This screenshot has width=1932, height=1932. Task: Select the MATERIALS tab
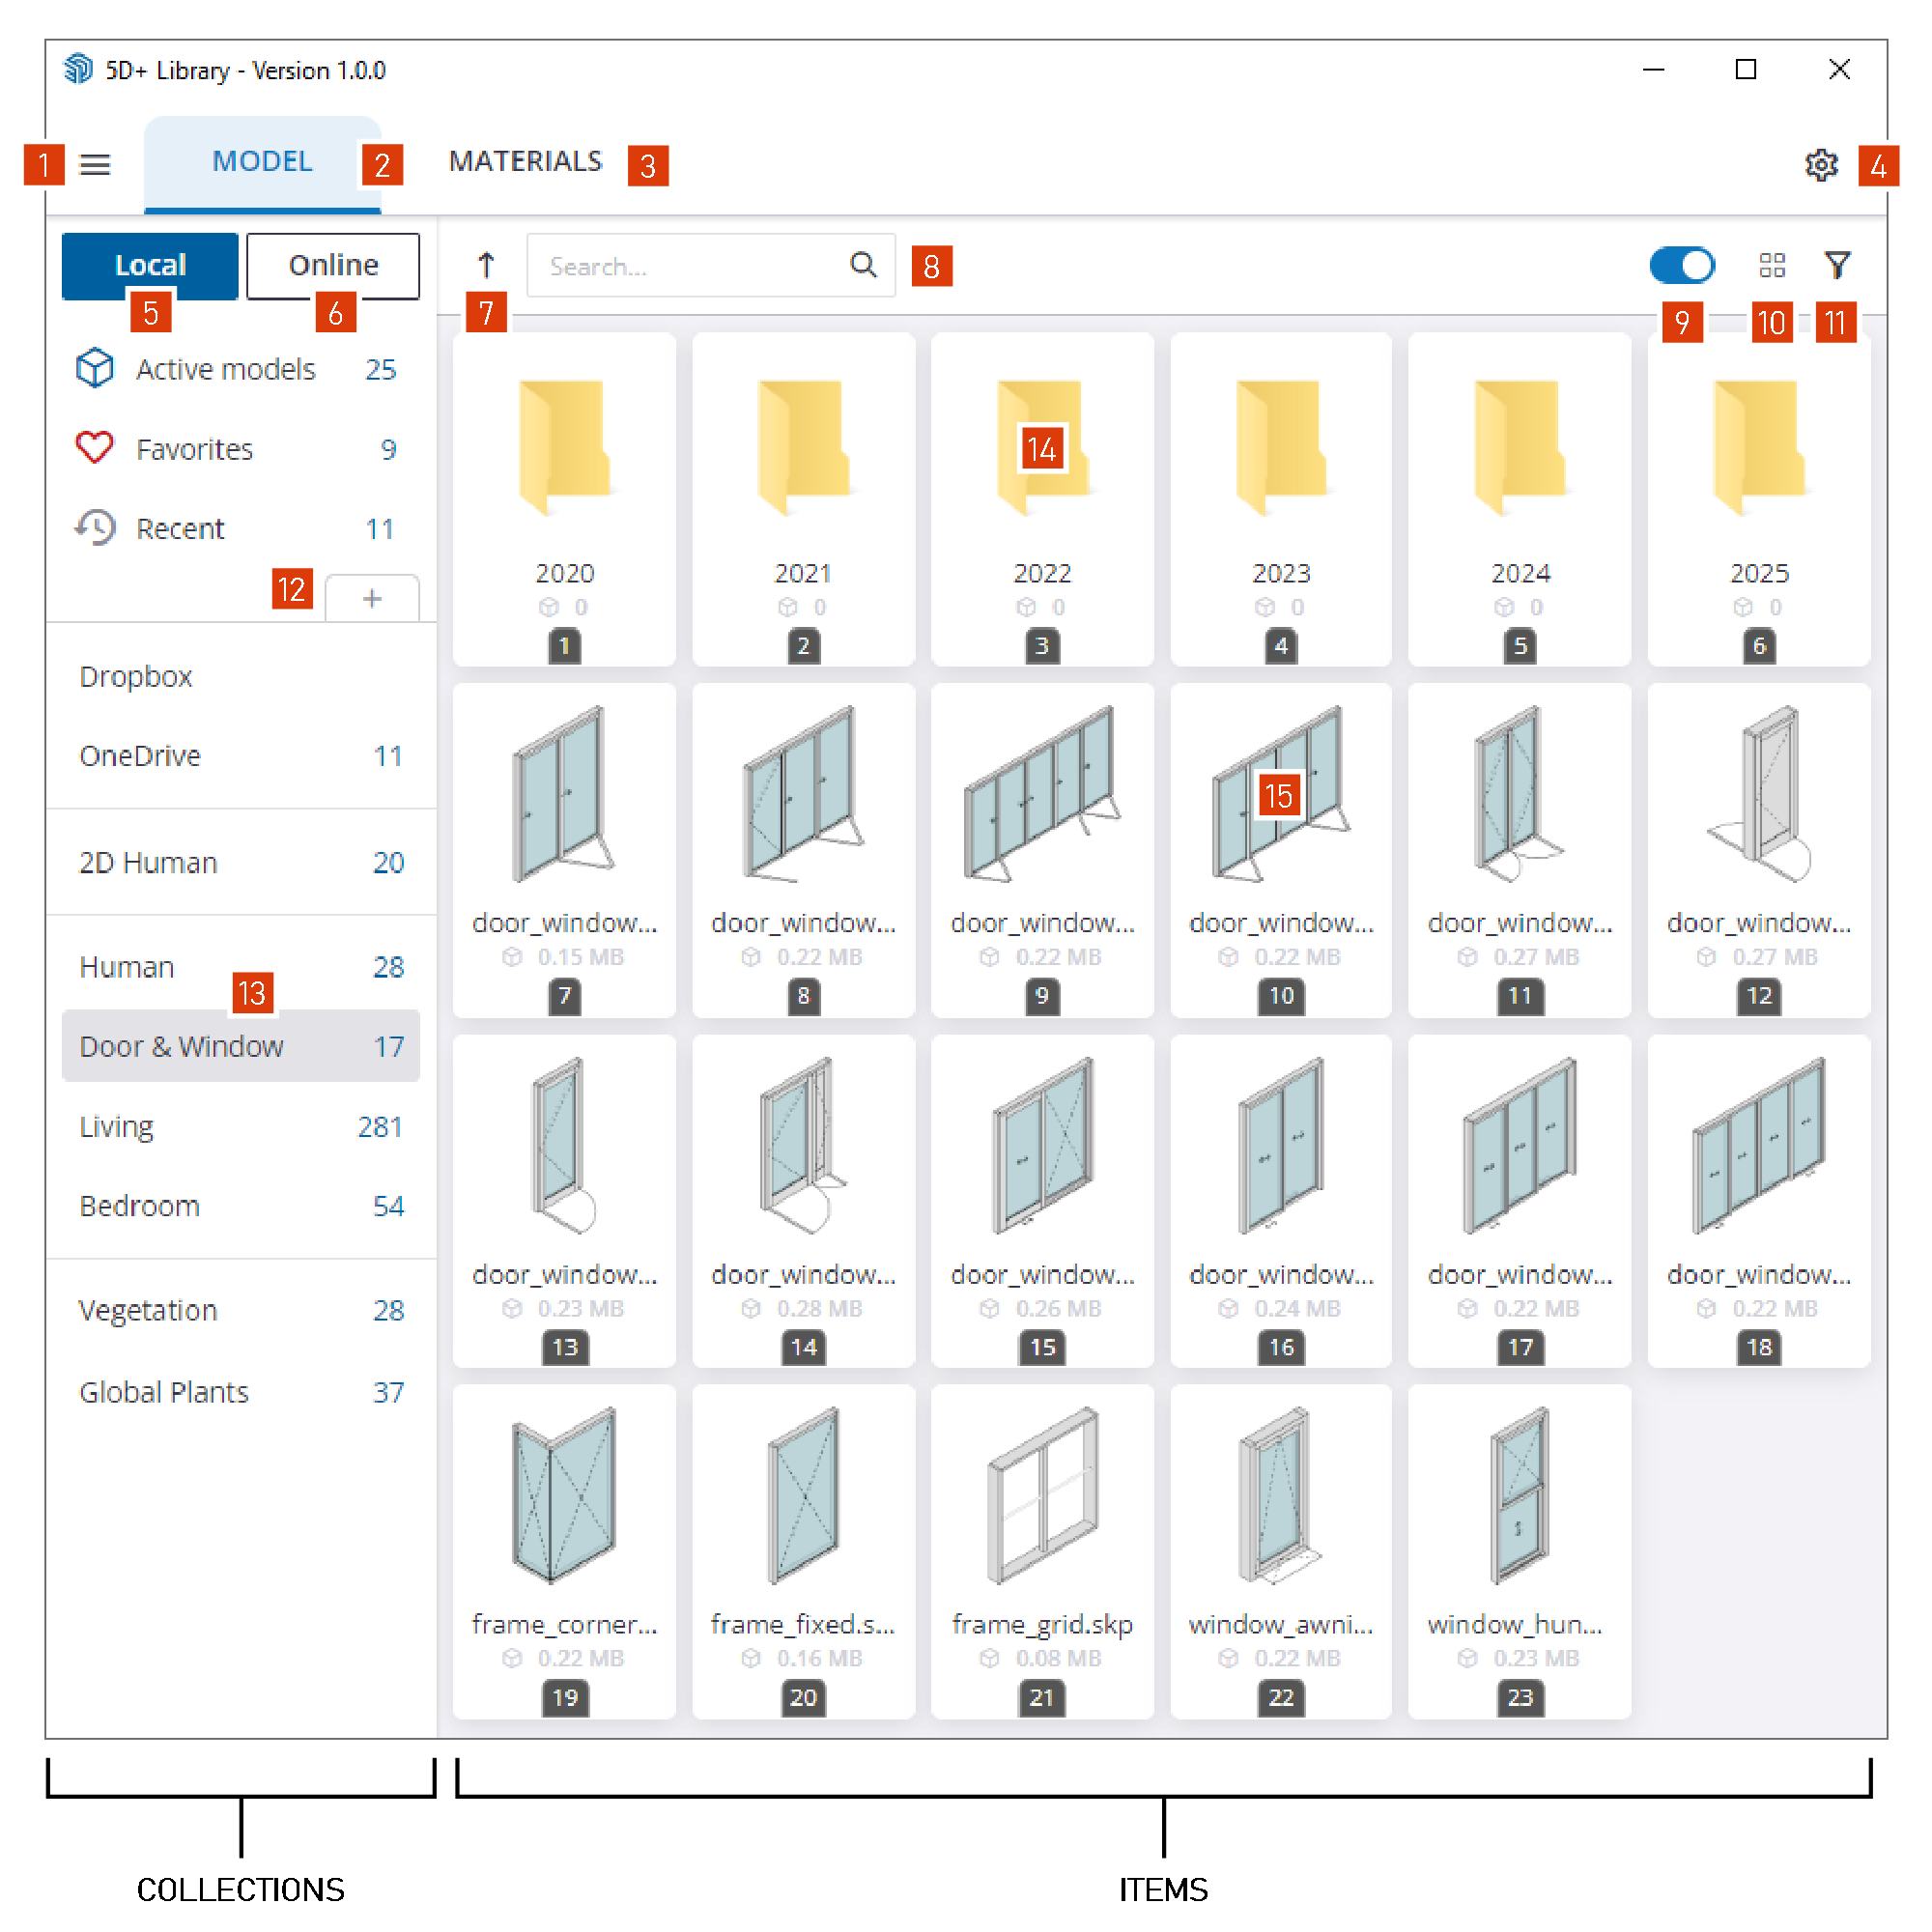tap(527, 161)
